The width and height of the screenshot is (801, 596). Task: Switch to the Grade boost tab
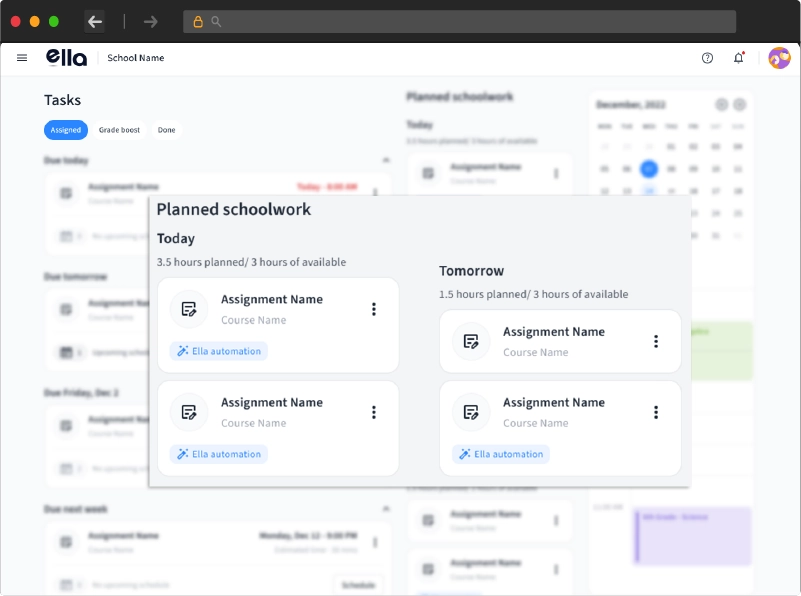click(x=119, y=130)
